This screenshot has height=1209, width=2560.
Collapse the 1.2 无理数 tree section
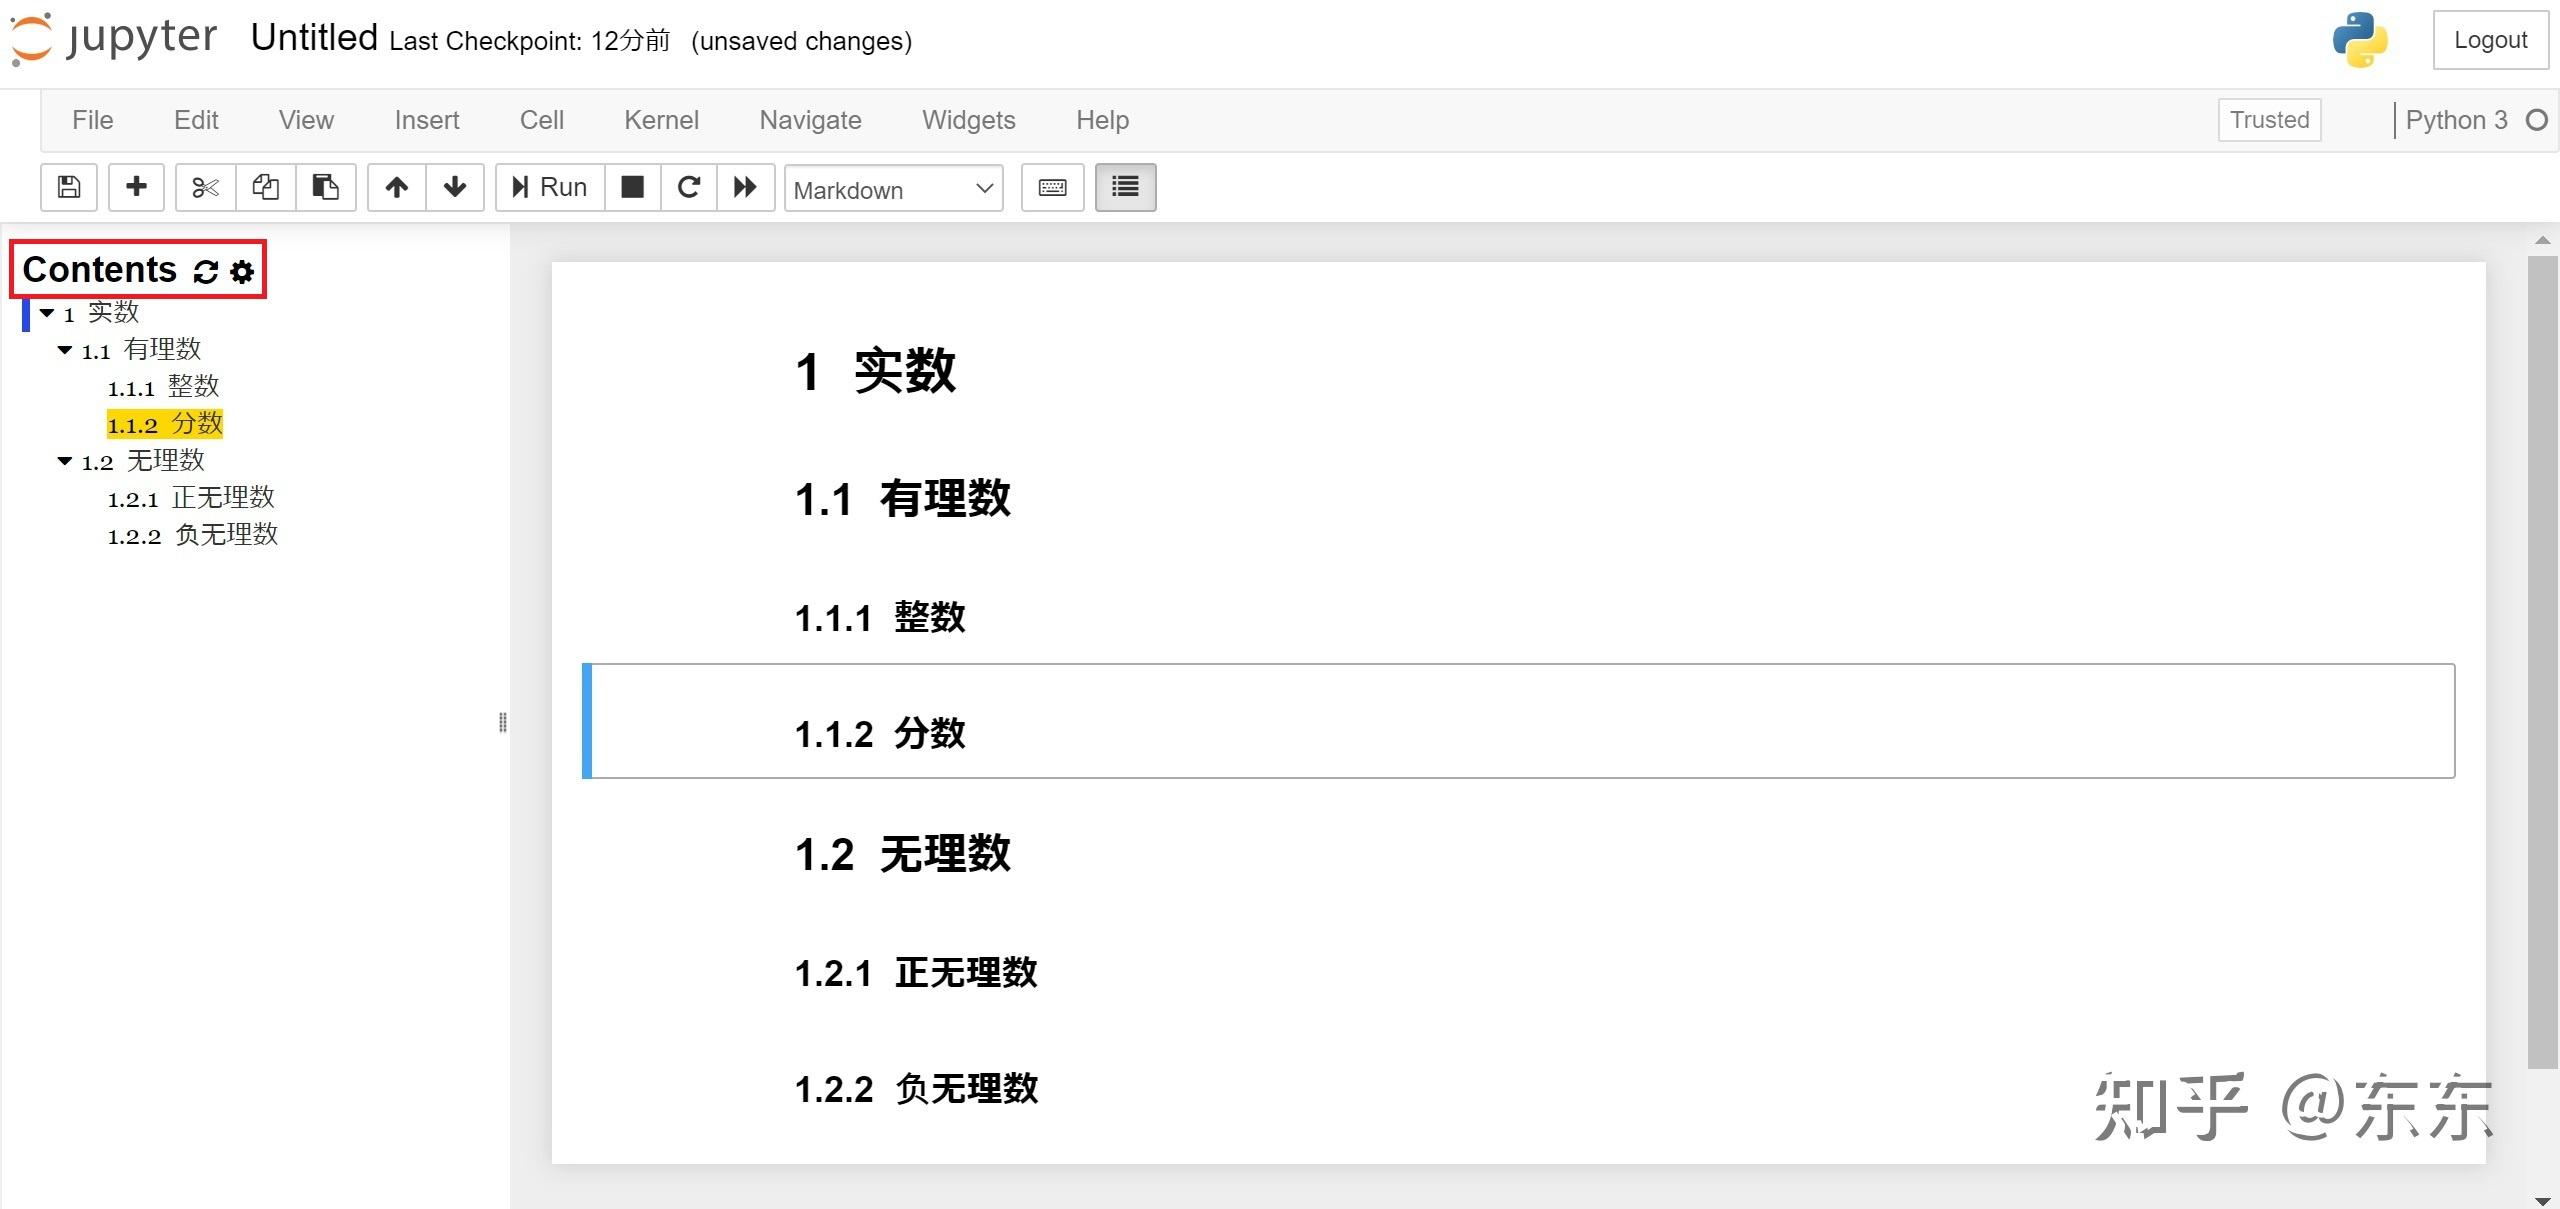click(65, 461)
